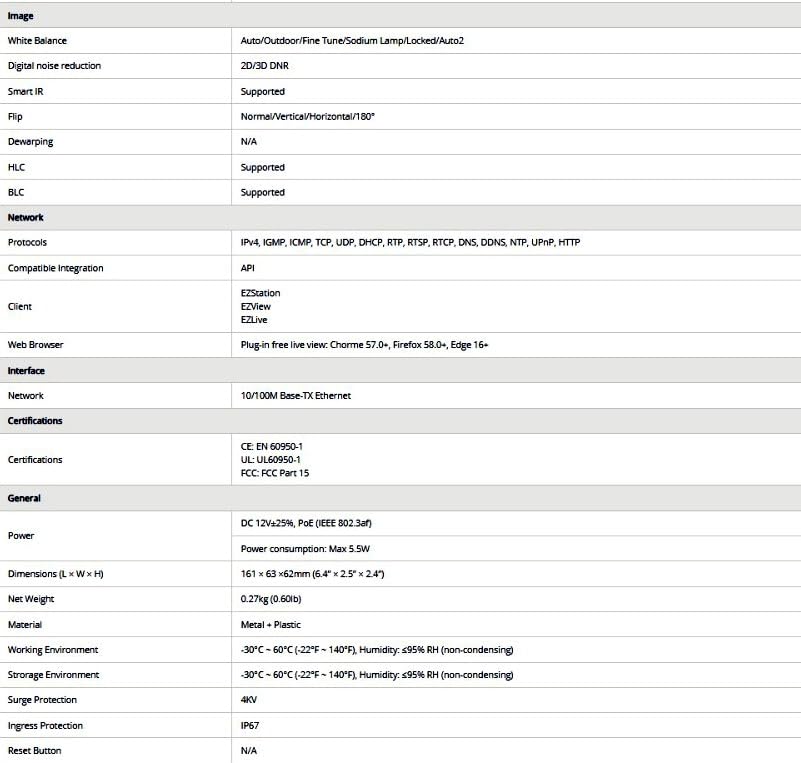Click the Interface section header
Viewport: 801px width, 763px height.
point(26,370)
